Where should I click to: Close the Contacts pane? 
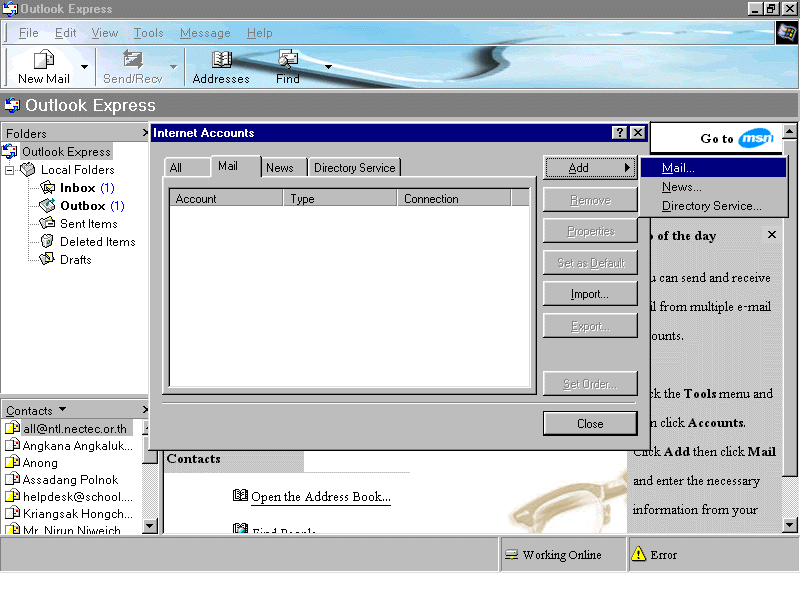(x=145, y=410)
